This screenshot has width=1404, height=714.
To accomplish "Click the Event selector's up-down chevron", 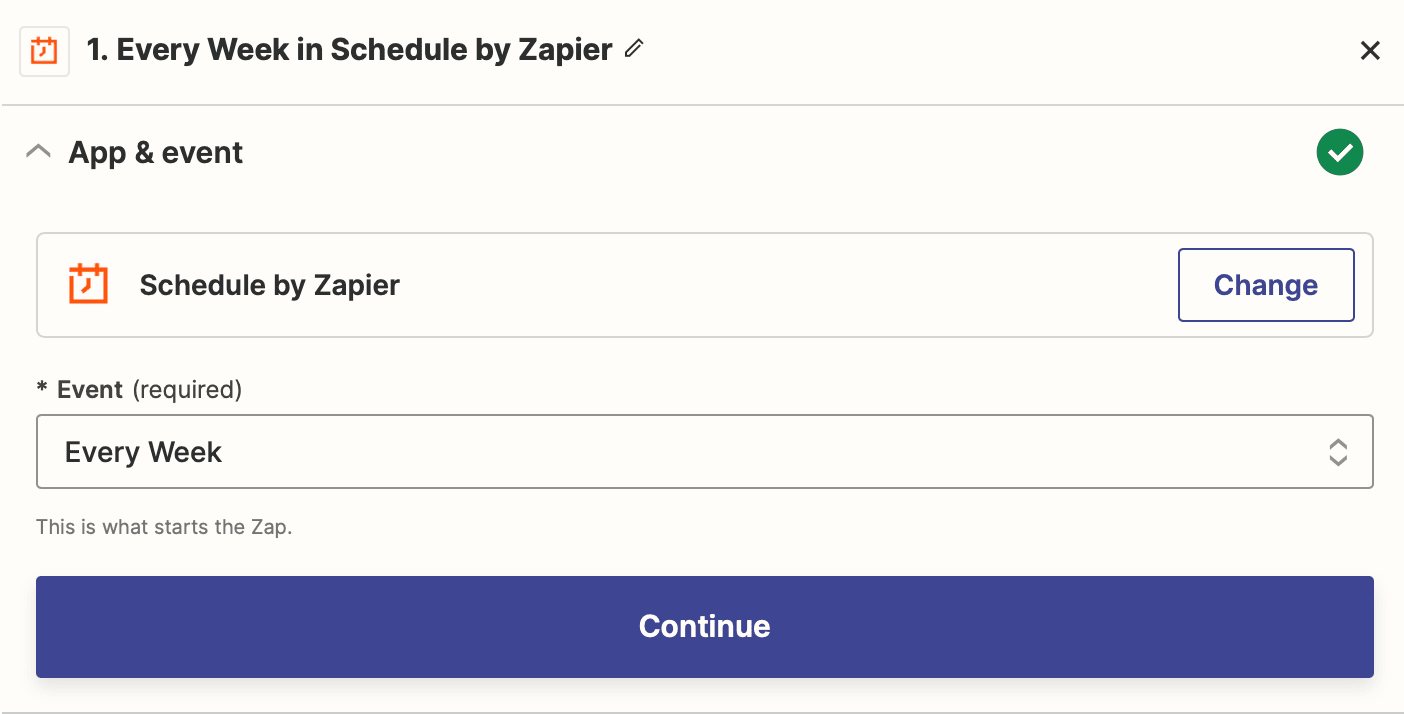I will coord(1338,452).
